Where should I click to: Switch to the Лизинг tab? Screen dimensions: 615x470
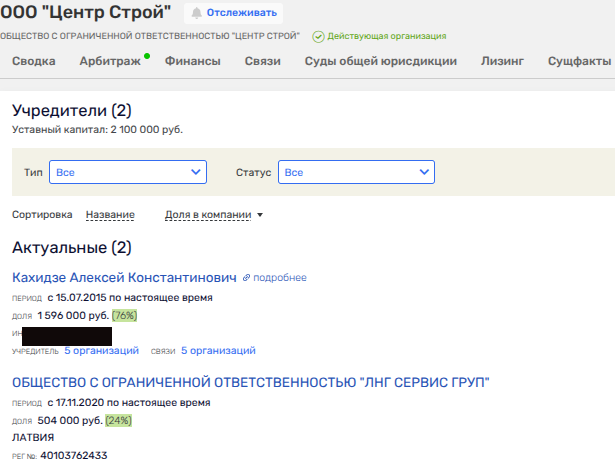pos(501,62)
